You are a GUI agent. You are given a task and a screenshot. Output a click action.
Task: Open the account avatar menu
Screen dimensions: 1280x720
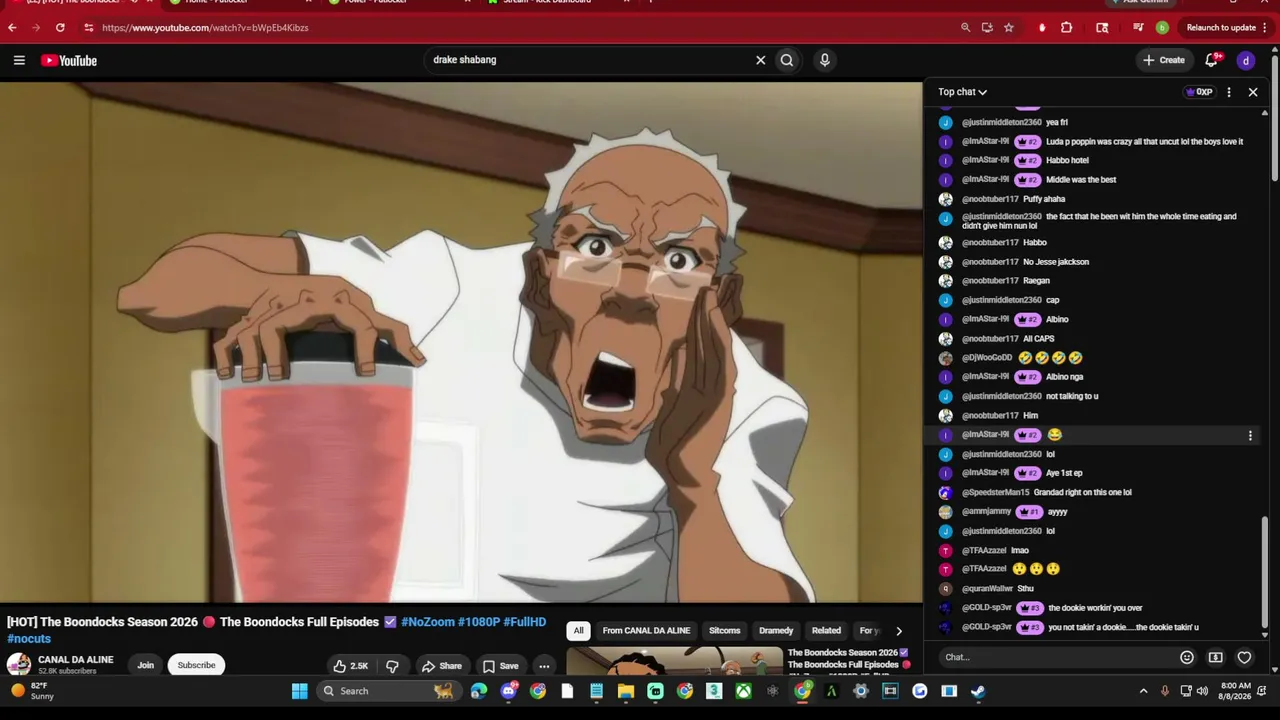click(1246, 61)
